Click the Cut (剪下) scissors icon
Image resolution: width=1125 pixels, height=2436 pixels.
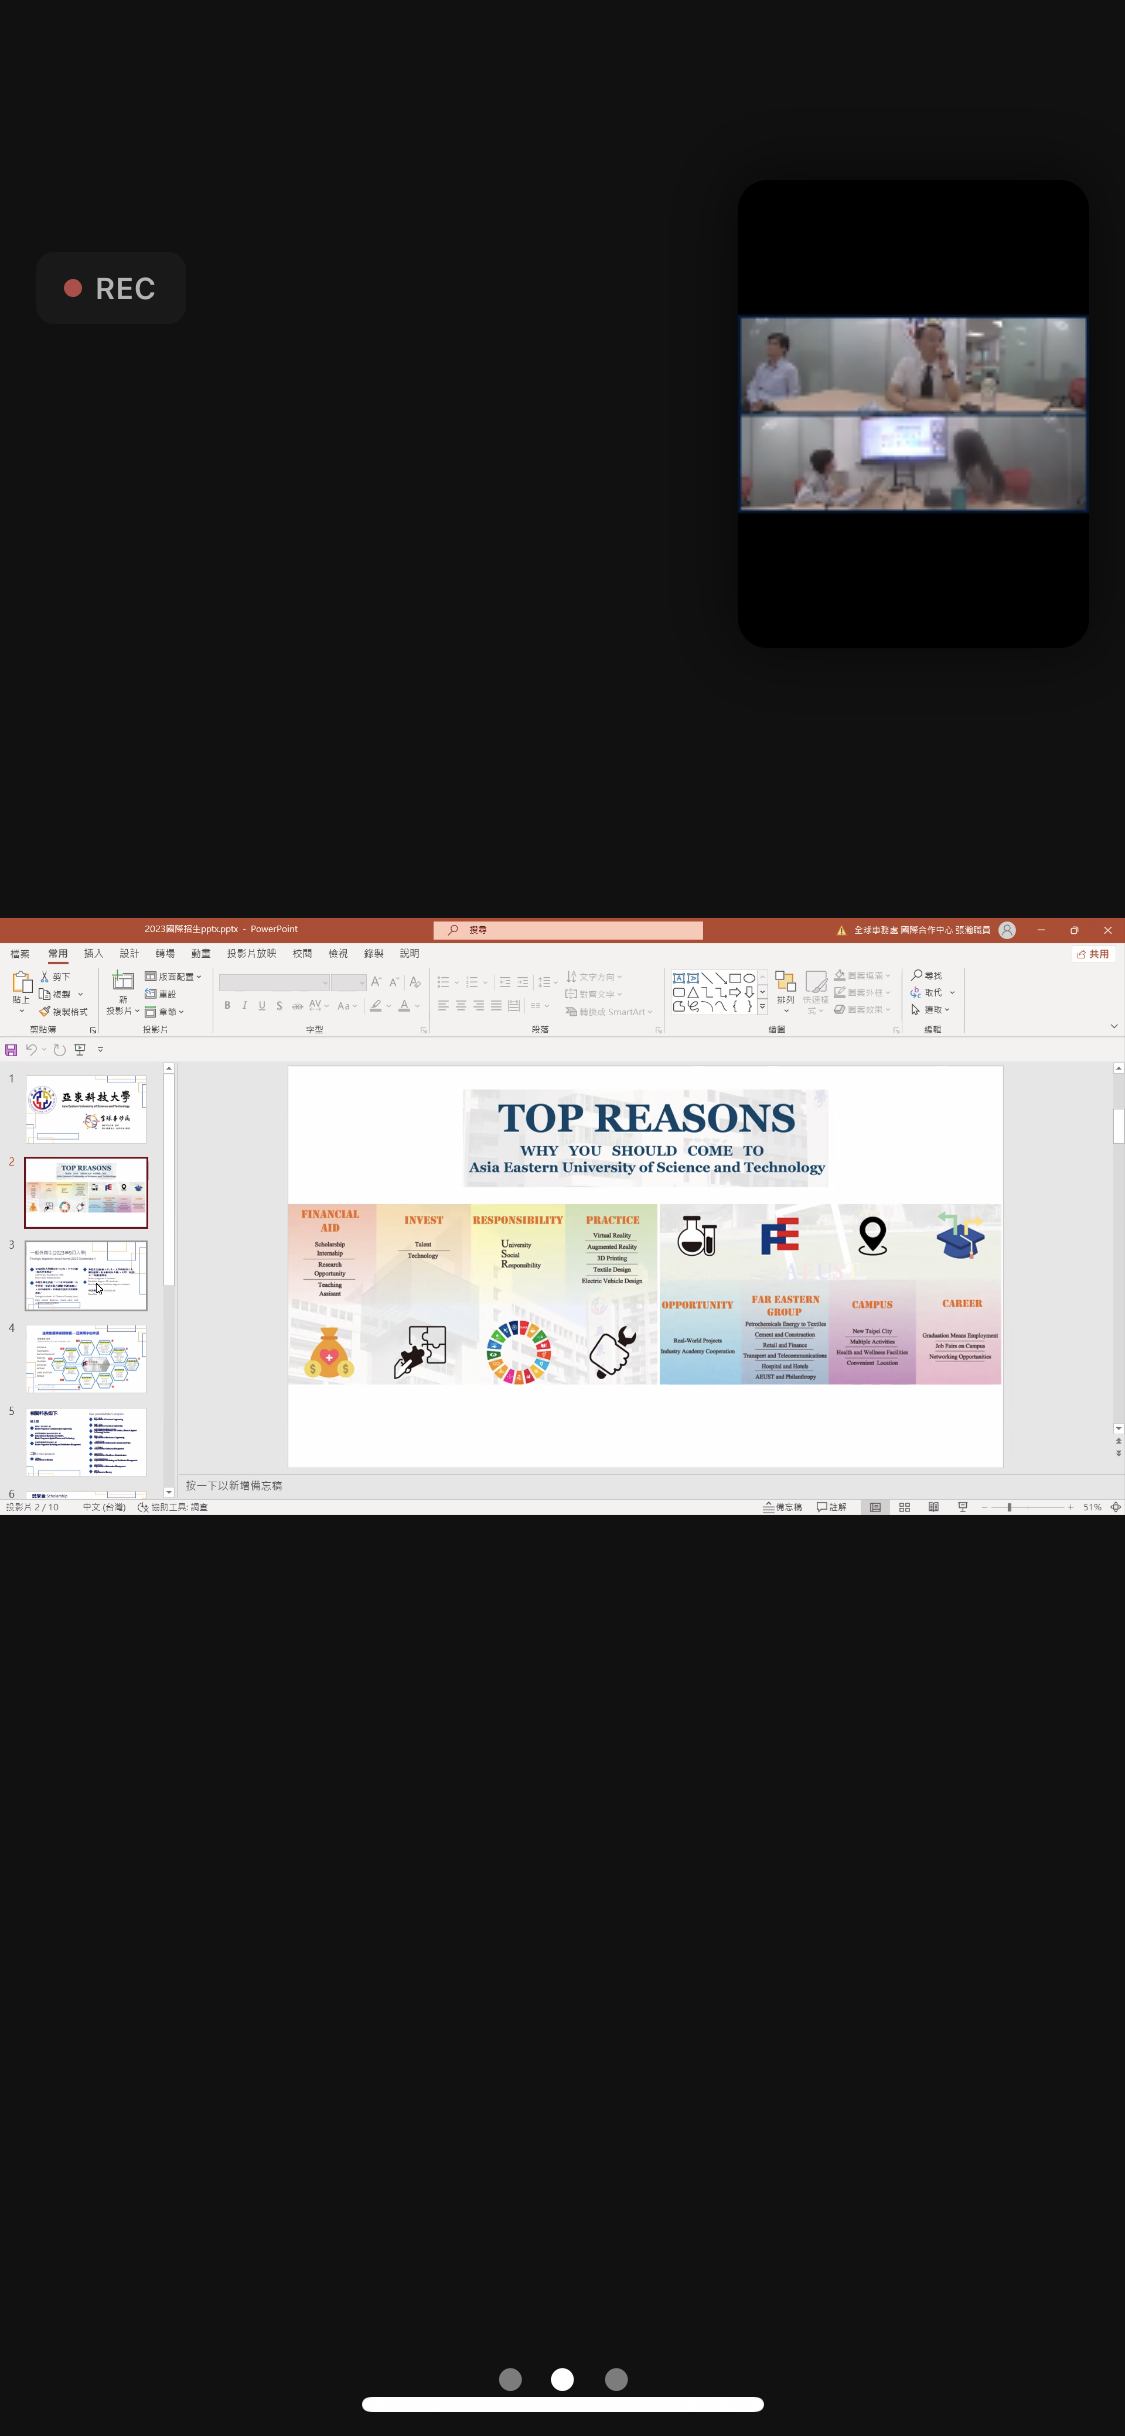(45, 977)
